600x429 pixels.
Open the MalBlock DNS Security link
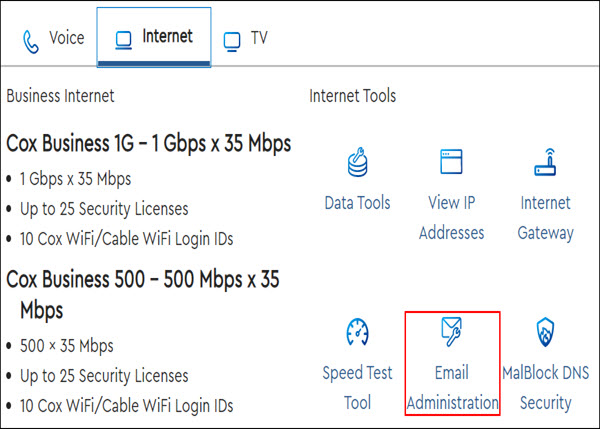click(x=546, y=387)
